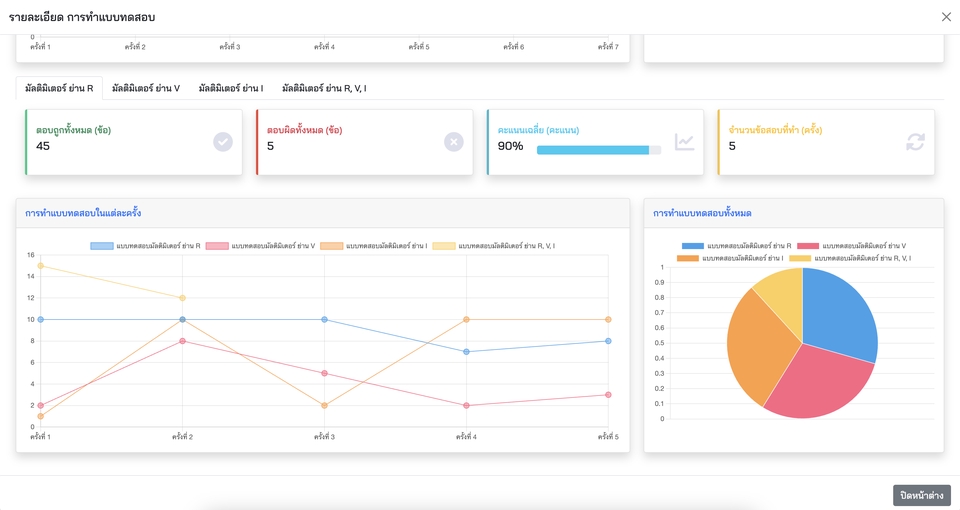Click the line chart icon in average score card
960x510 pixels.
click(684, 142)
